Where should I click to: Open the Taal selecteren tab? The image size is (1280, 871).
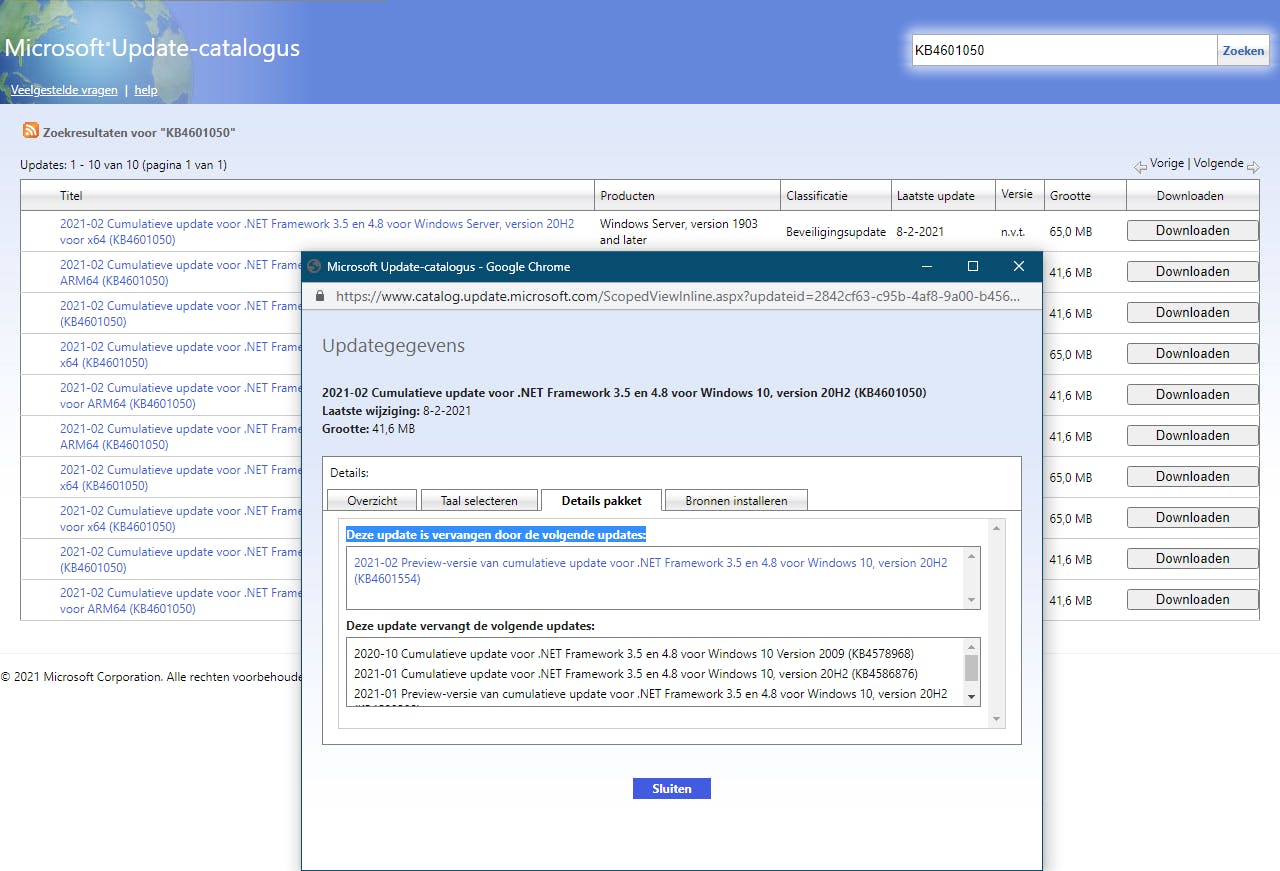point(479,500)
